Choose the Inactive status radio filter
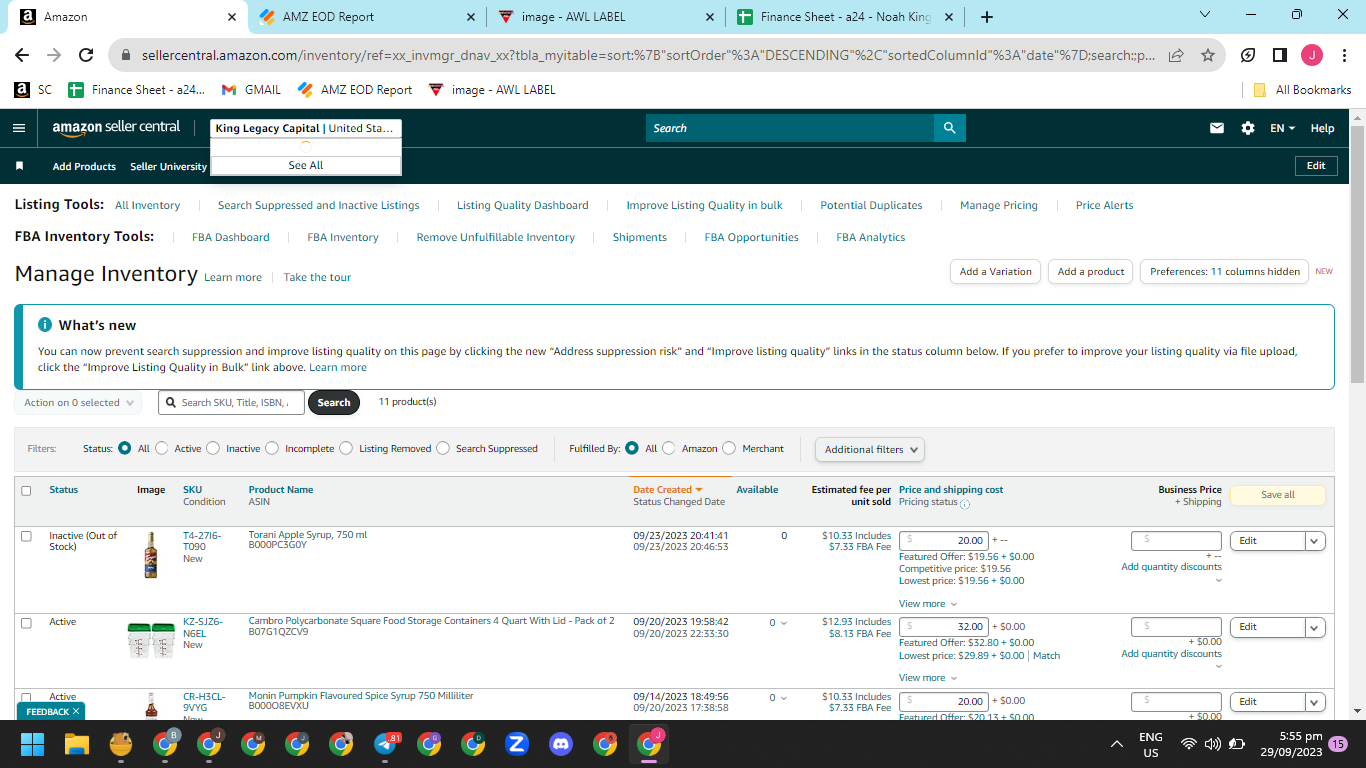1366x768 pixels. click(213, 449)
